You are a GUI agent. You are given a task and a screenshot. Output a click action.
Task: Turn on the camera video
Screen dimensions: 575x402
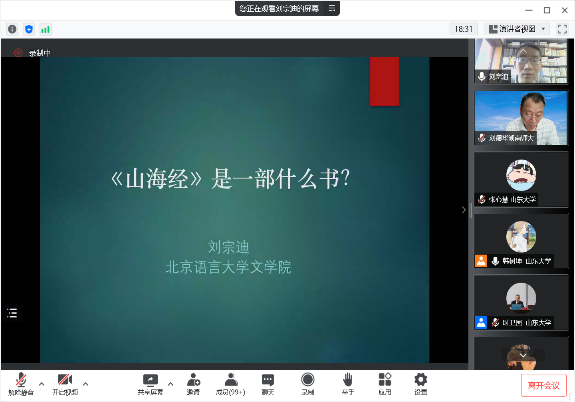tap(65, 384)
